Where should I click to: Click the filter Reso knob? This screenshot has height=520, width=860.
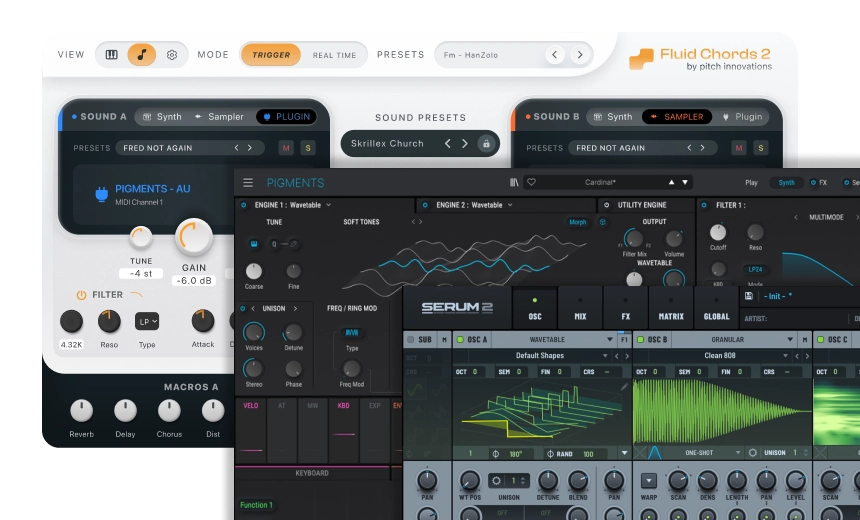tap(109, 321)
